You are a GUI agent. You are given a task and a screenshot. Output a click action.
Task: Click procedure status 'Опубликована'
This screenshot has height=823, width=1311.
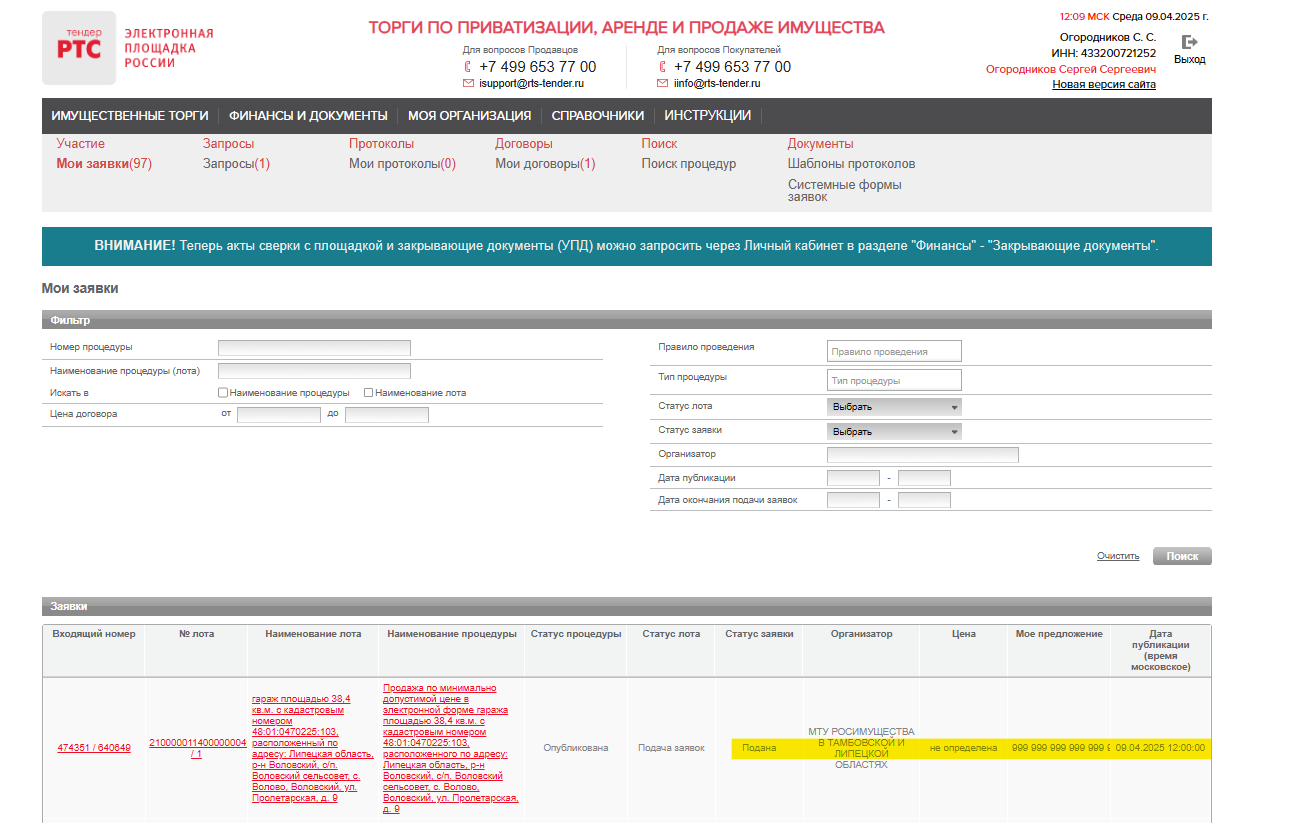click(576, 748)
